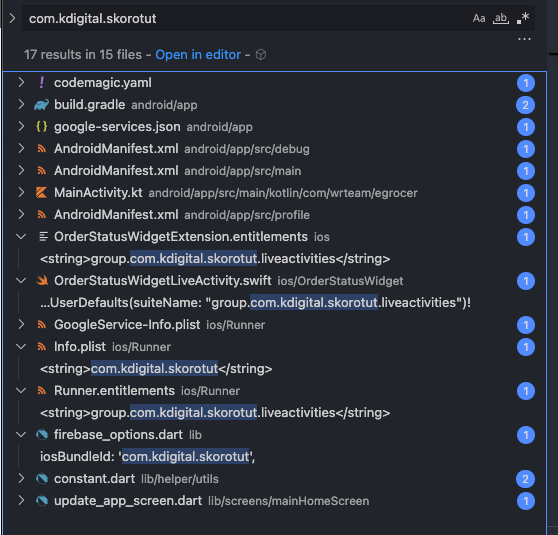Viewport: 558px width, 535px height.
Task: Expand codemagic.yaml search results
Action: coord(21,83)
